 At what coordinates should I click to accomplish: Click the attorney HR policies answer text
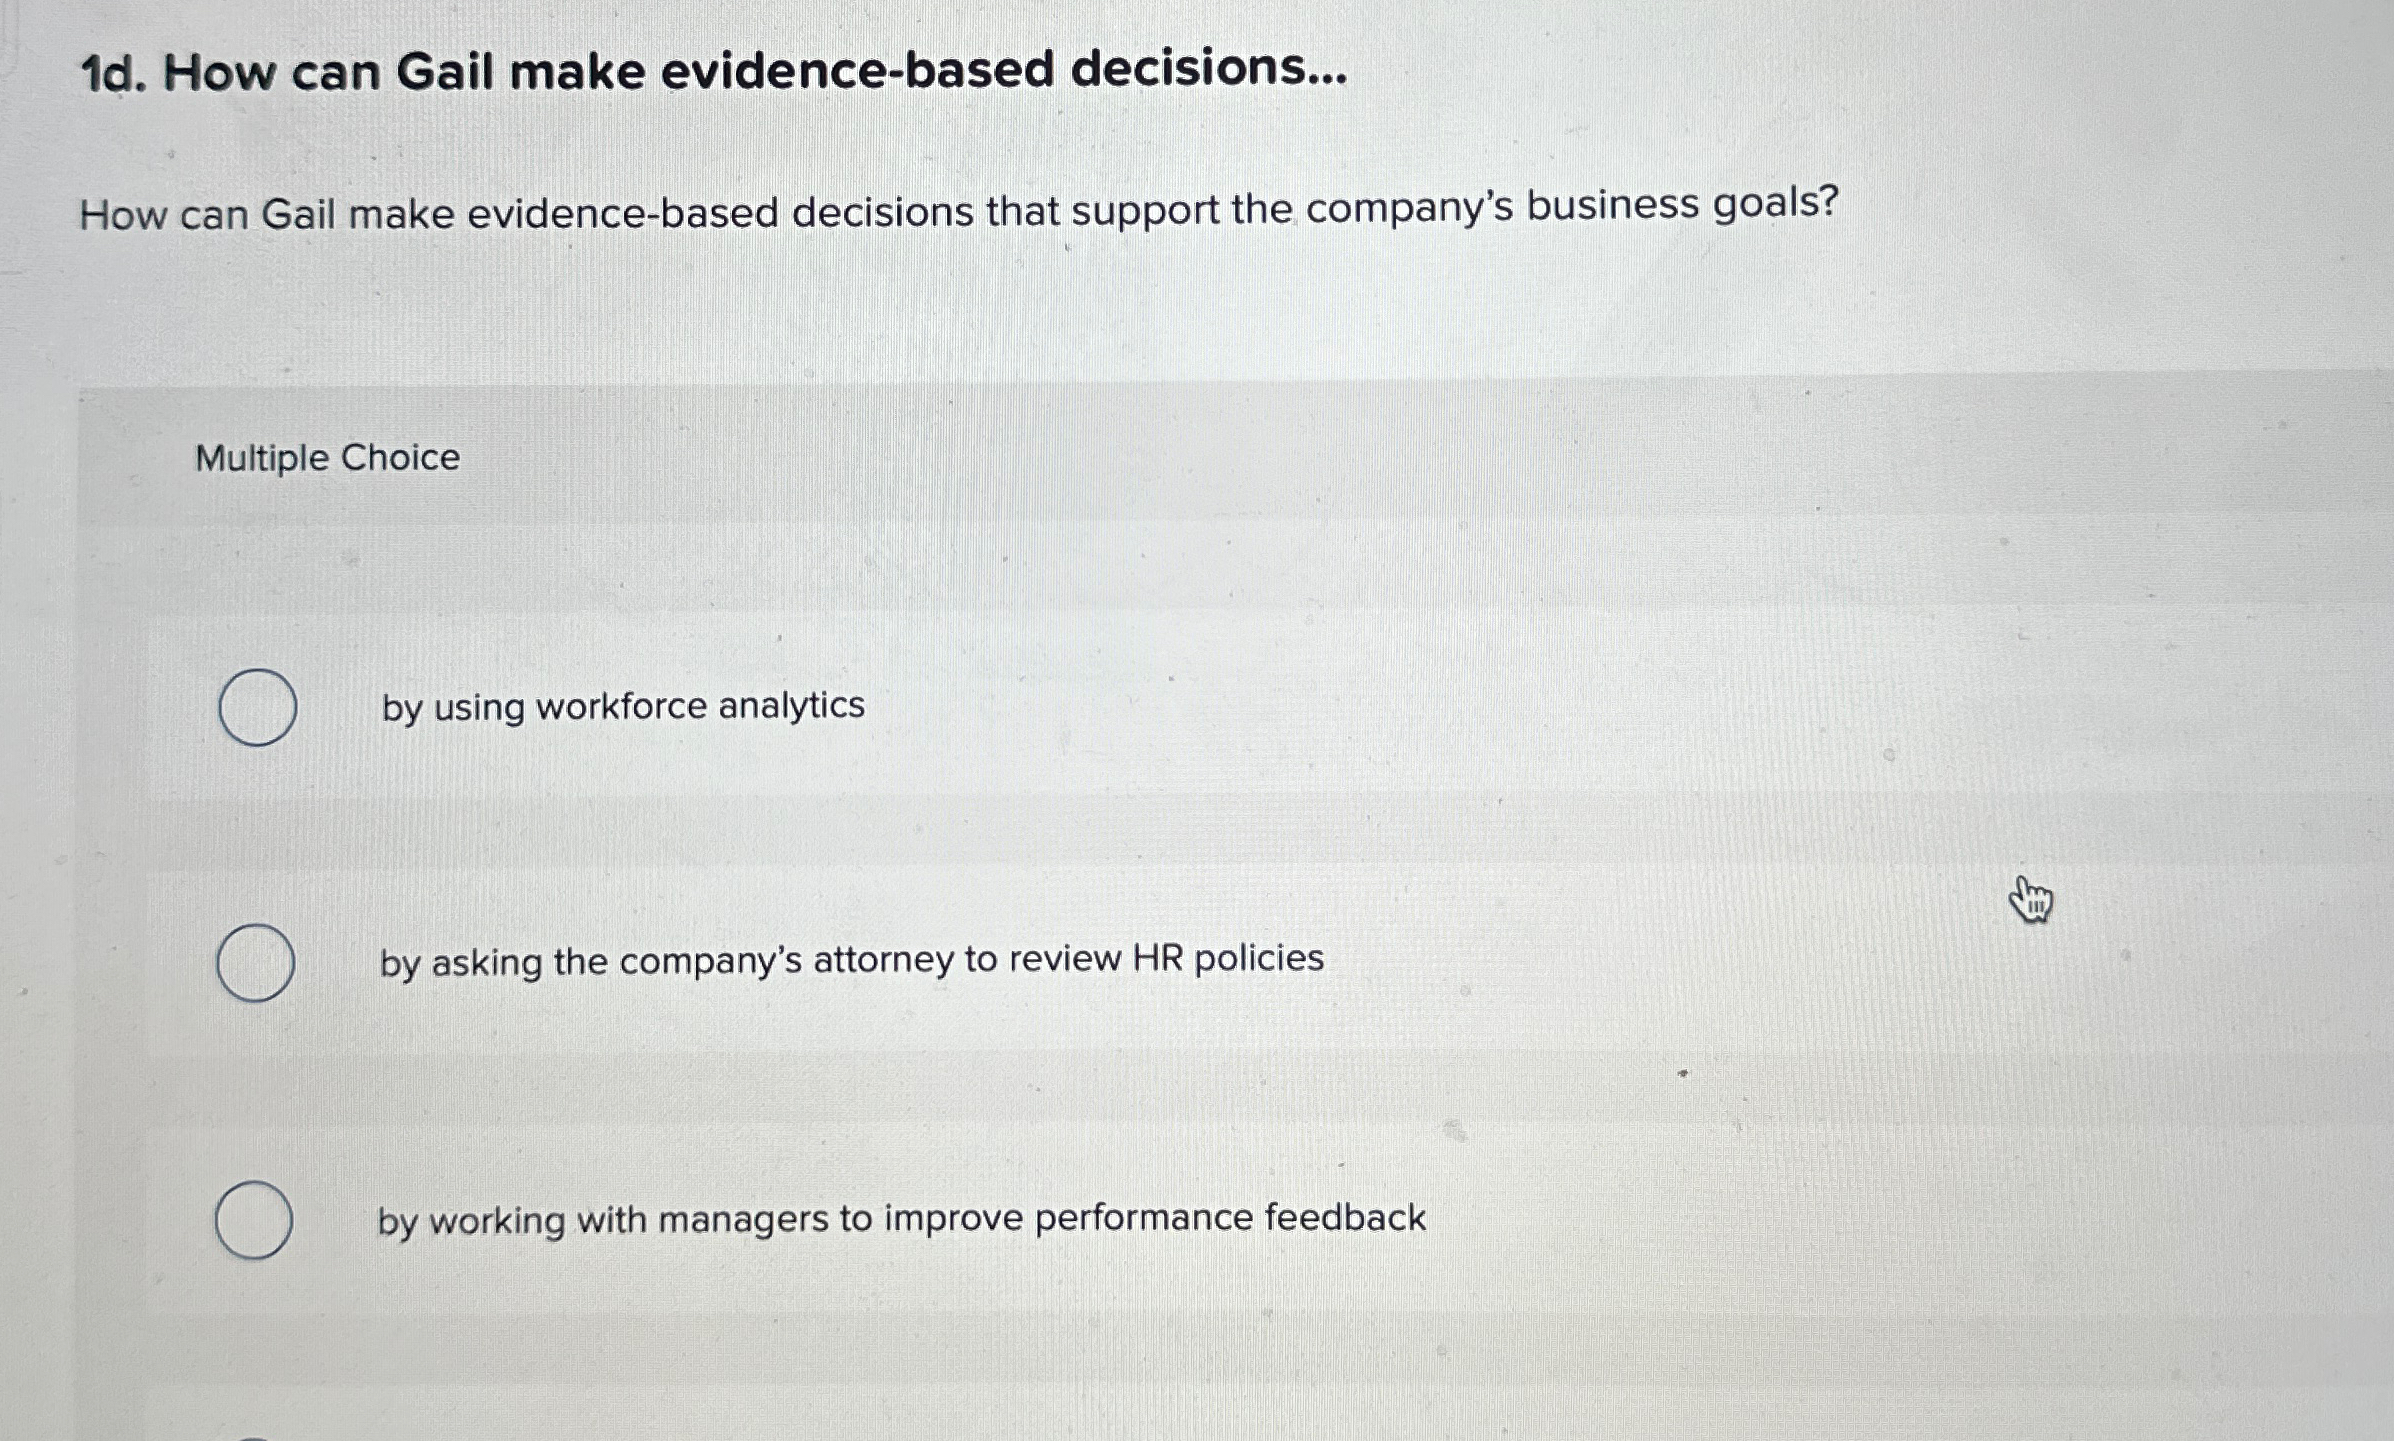(x=850, y=961)
